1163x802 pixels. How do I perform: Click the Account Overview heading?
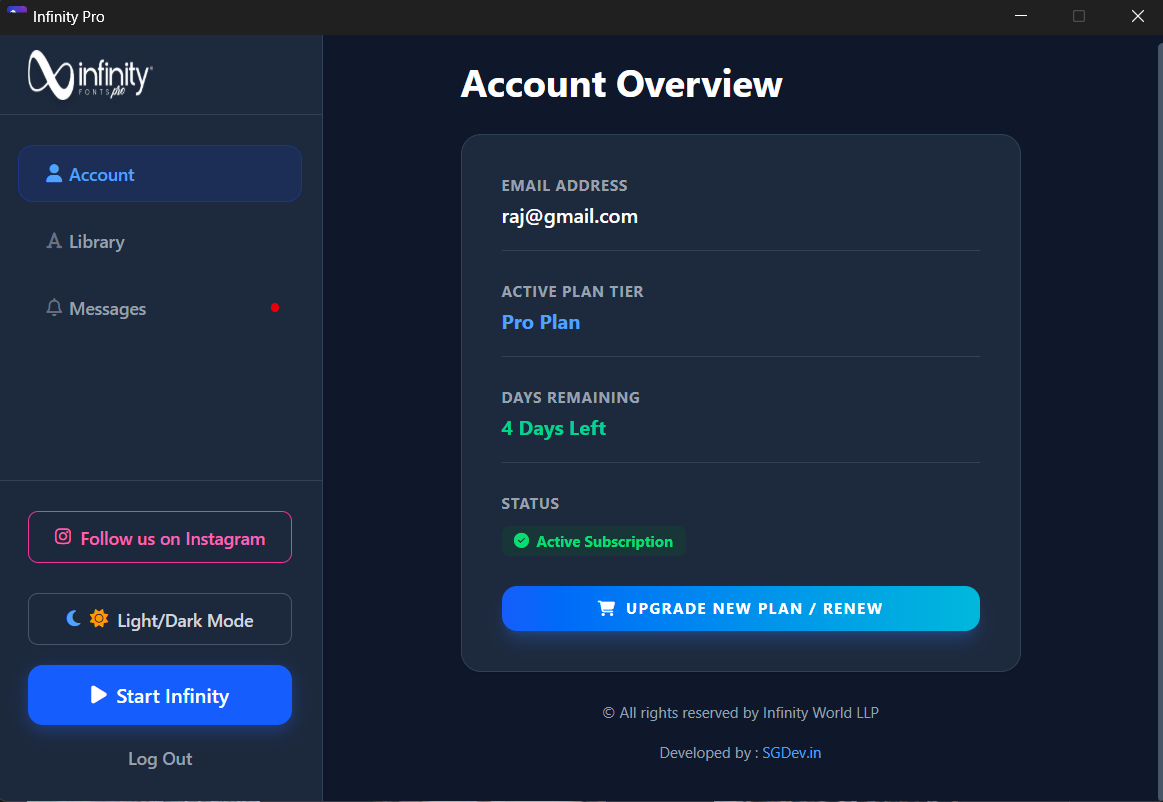click(622, 84)
